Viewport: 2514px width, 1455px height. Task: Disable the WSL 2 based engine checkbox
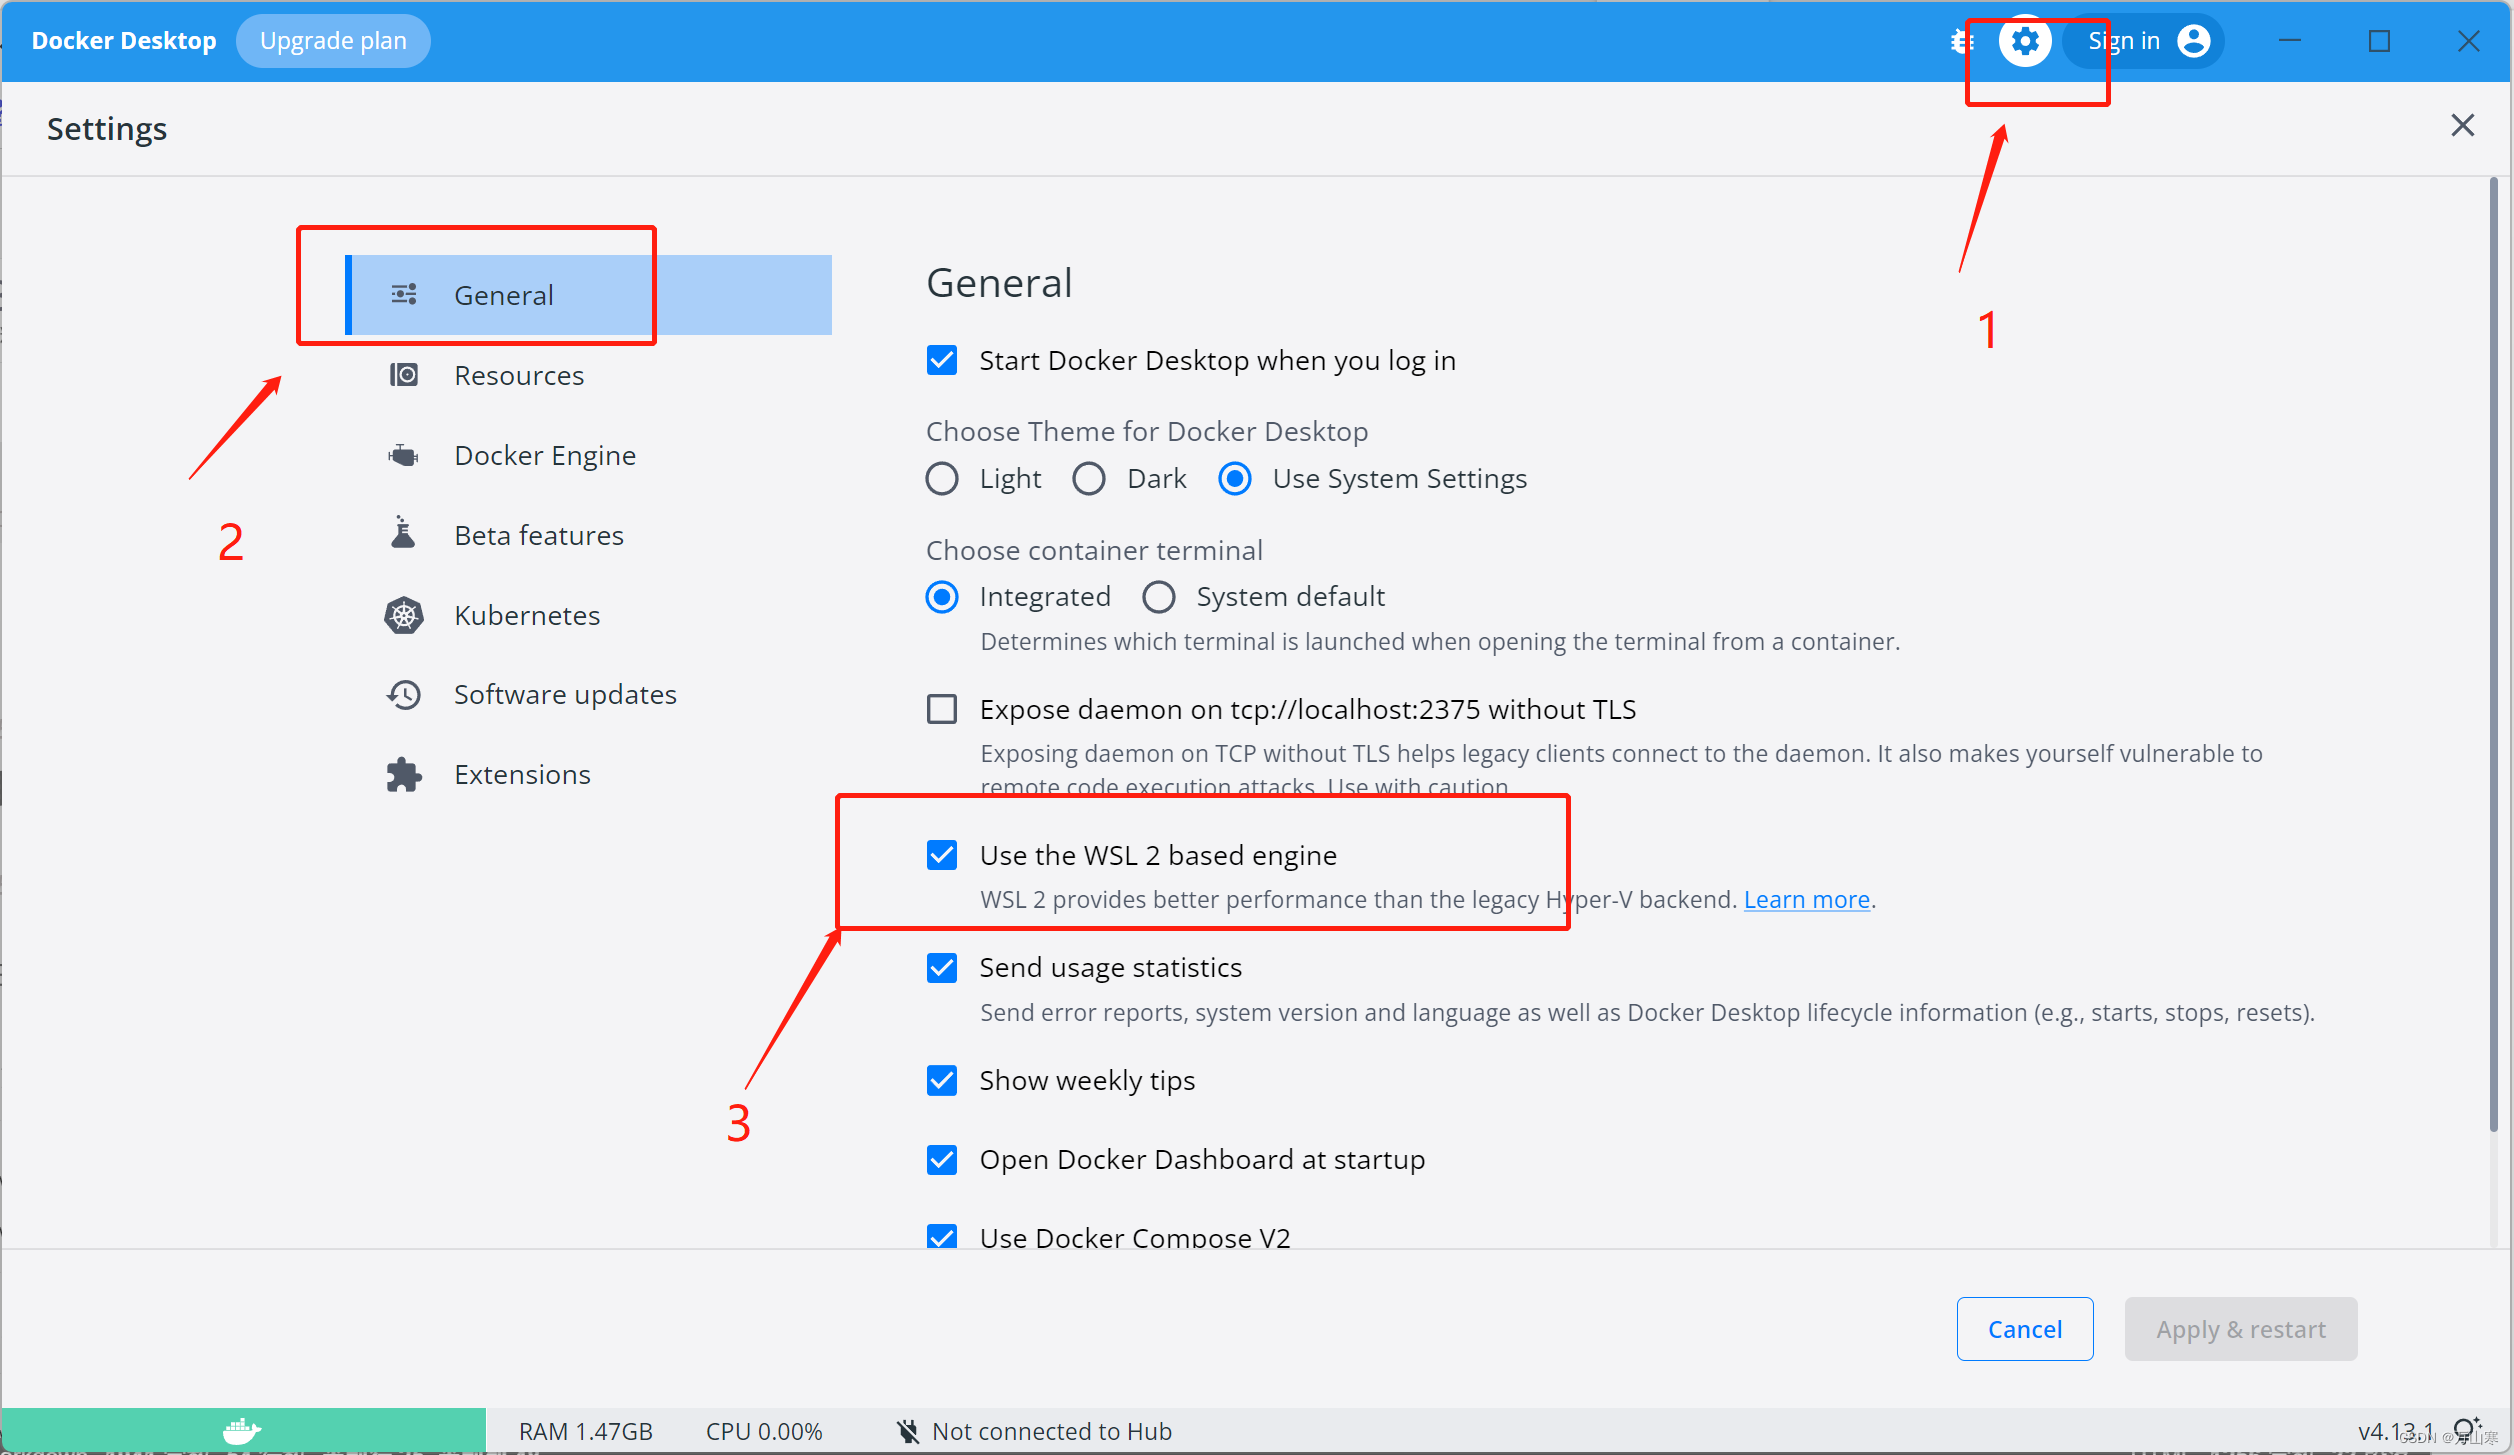(x=942, y=855)
